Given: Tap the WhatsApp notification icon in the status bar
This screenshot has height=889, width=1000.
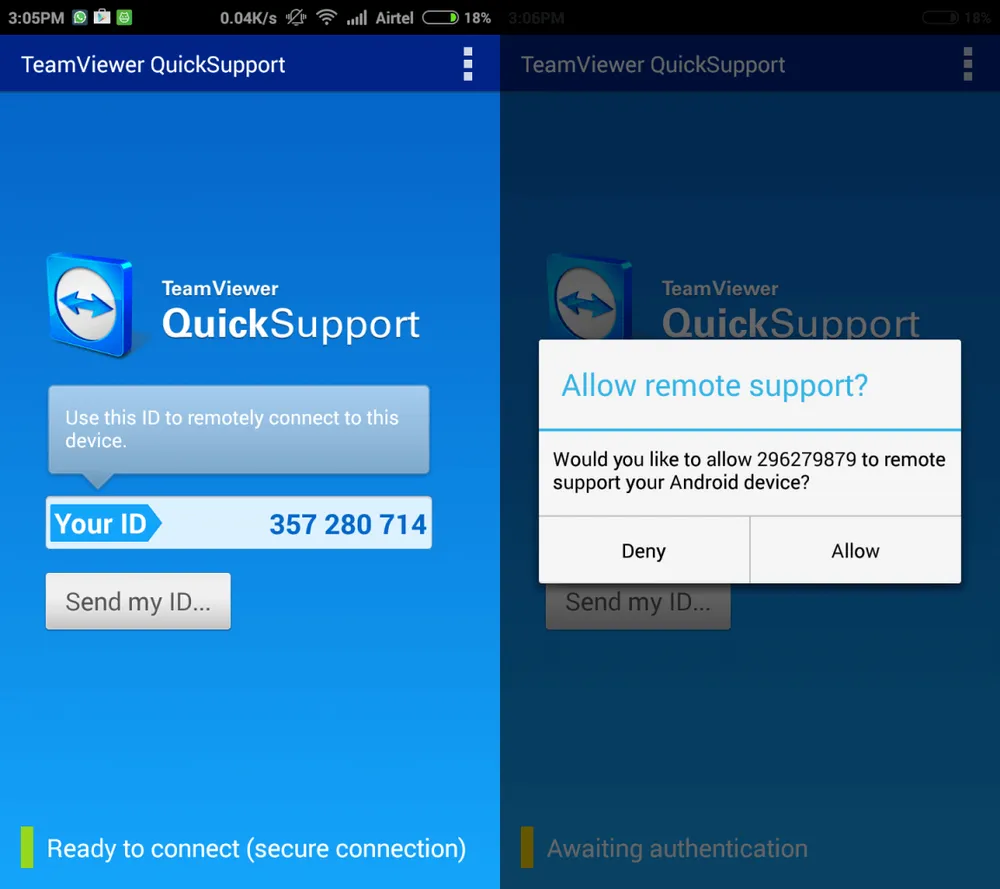Looking at the screenshot, I should tap(80, 17).
